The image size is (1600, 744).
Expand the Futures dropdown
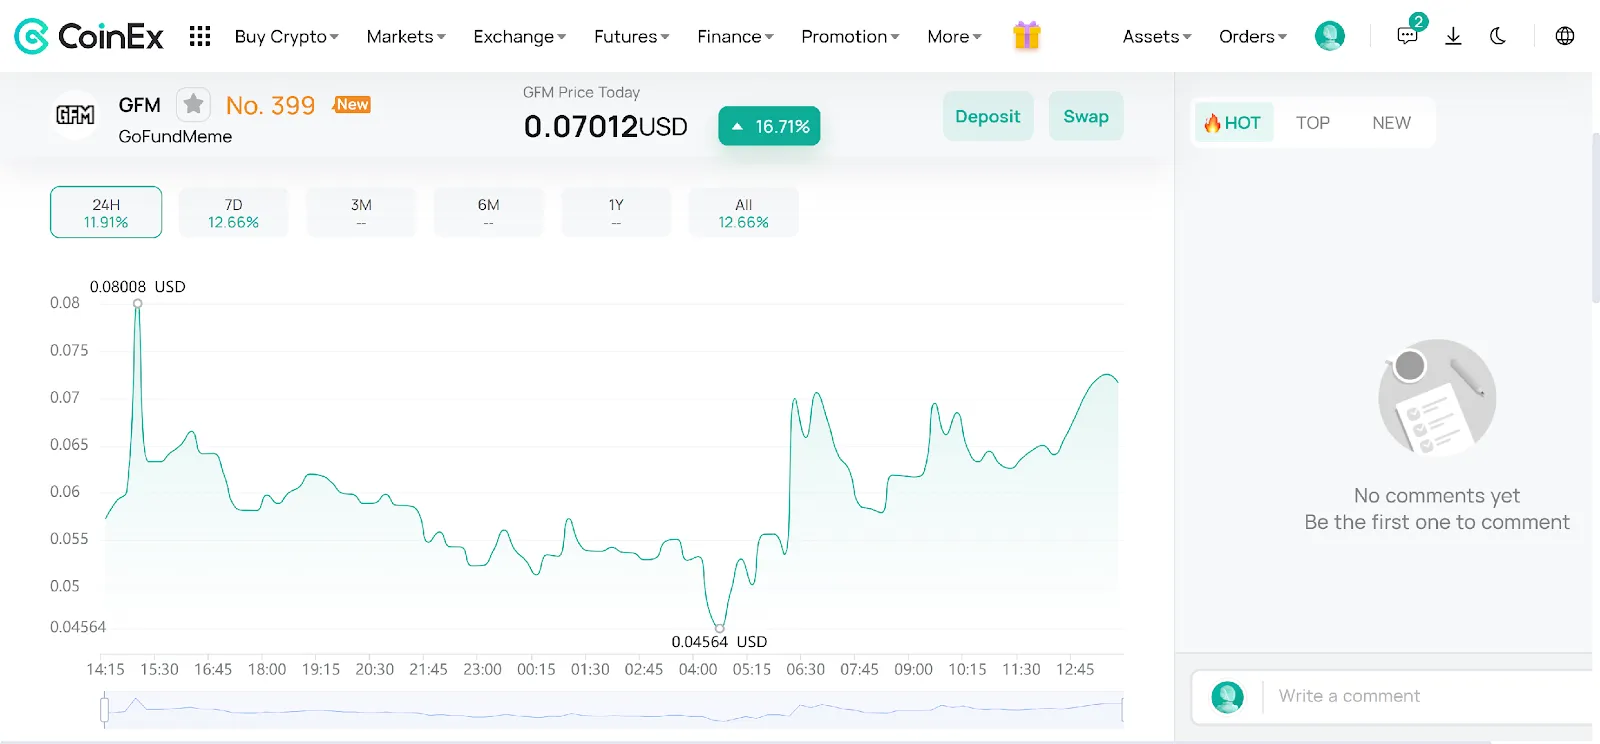[632, 37]
